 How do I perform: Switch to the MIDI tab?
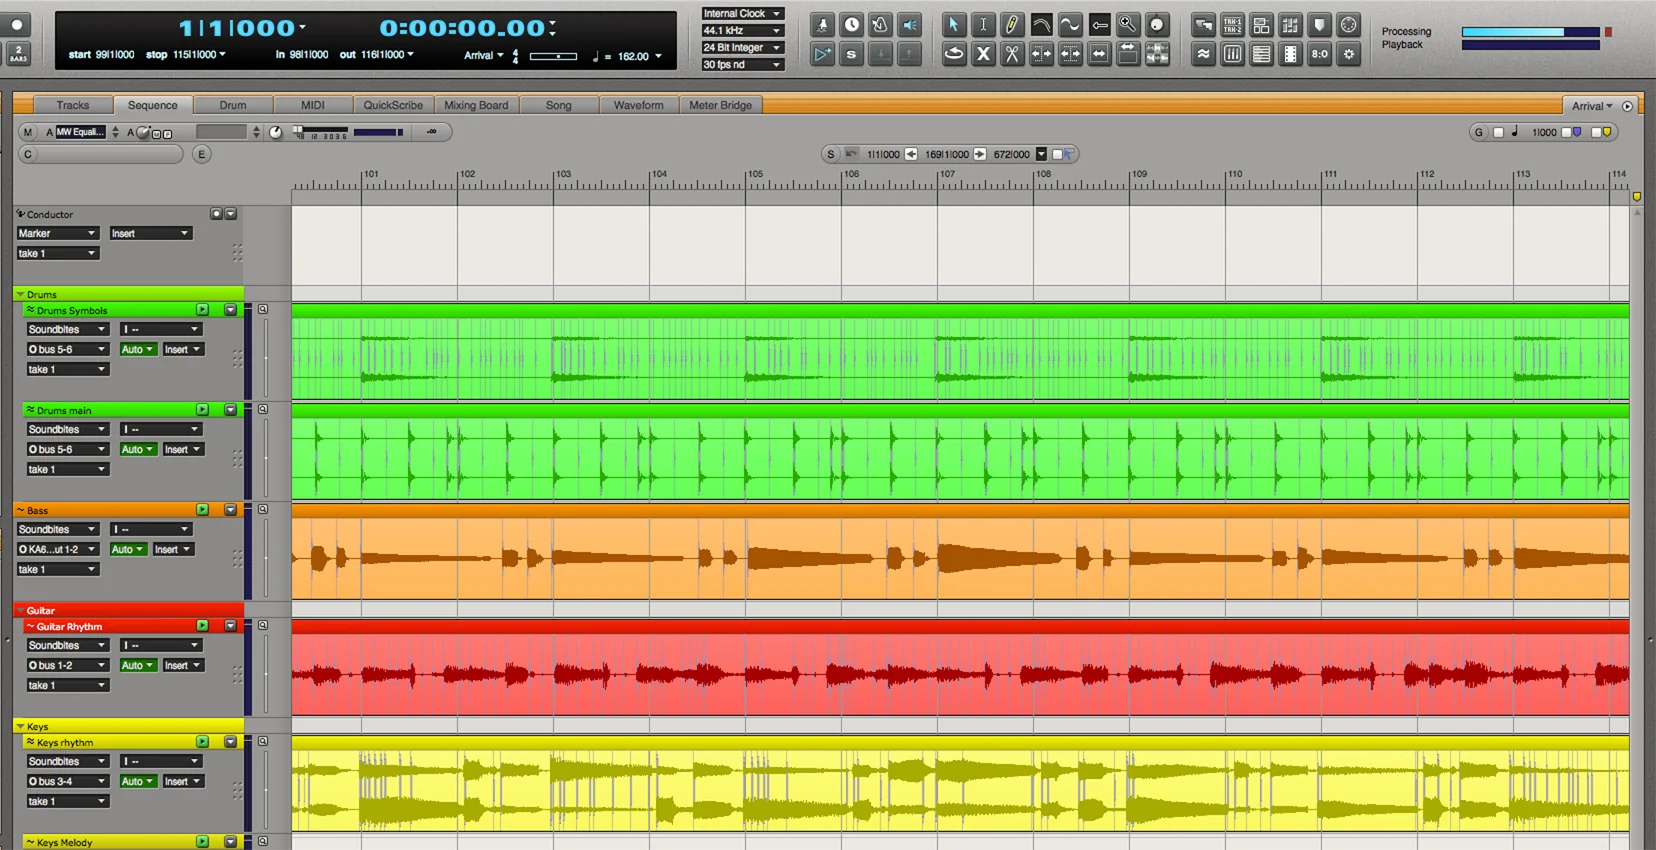pos(313,105)
